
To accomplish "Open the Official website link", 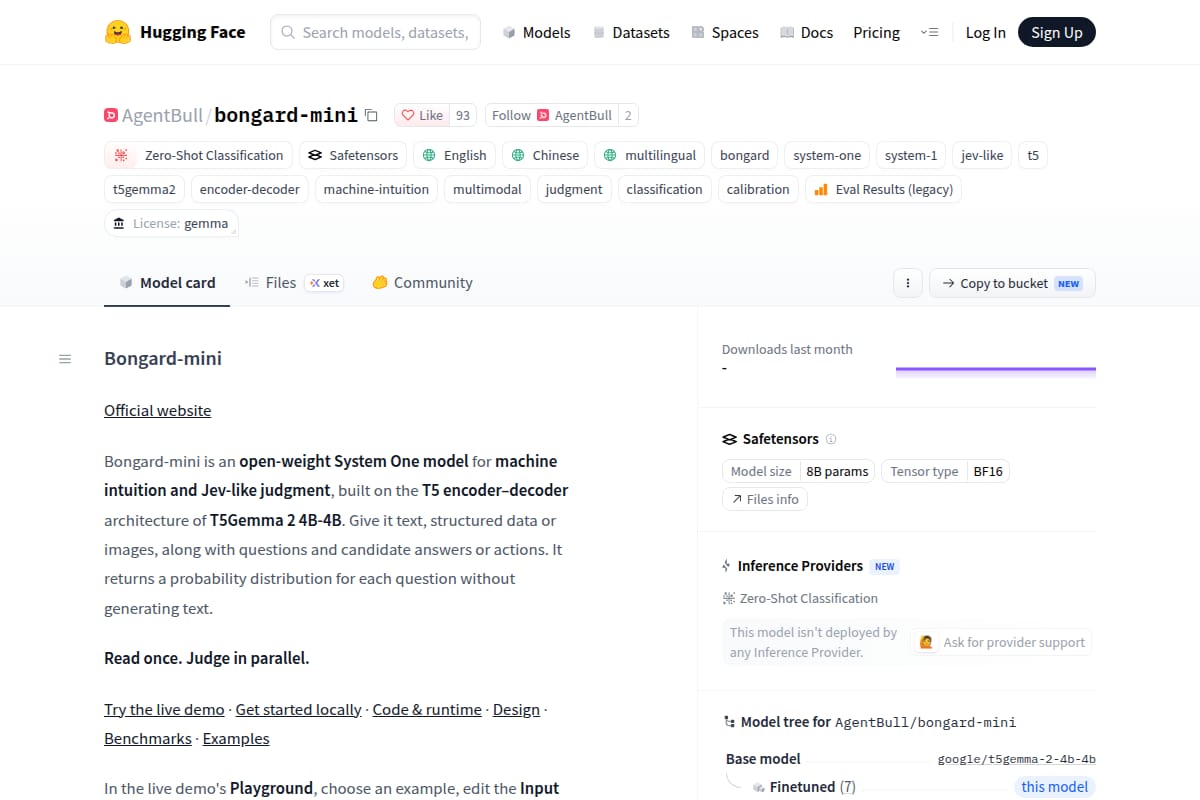I will click(158, 410).
